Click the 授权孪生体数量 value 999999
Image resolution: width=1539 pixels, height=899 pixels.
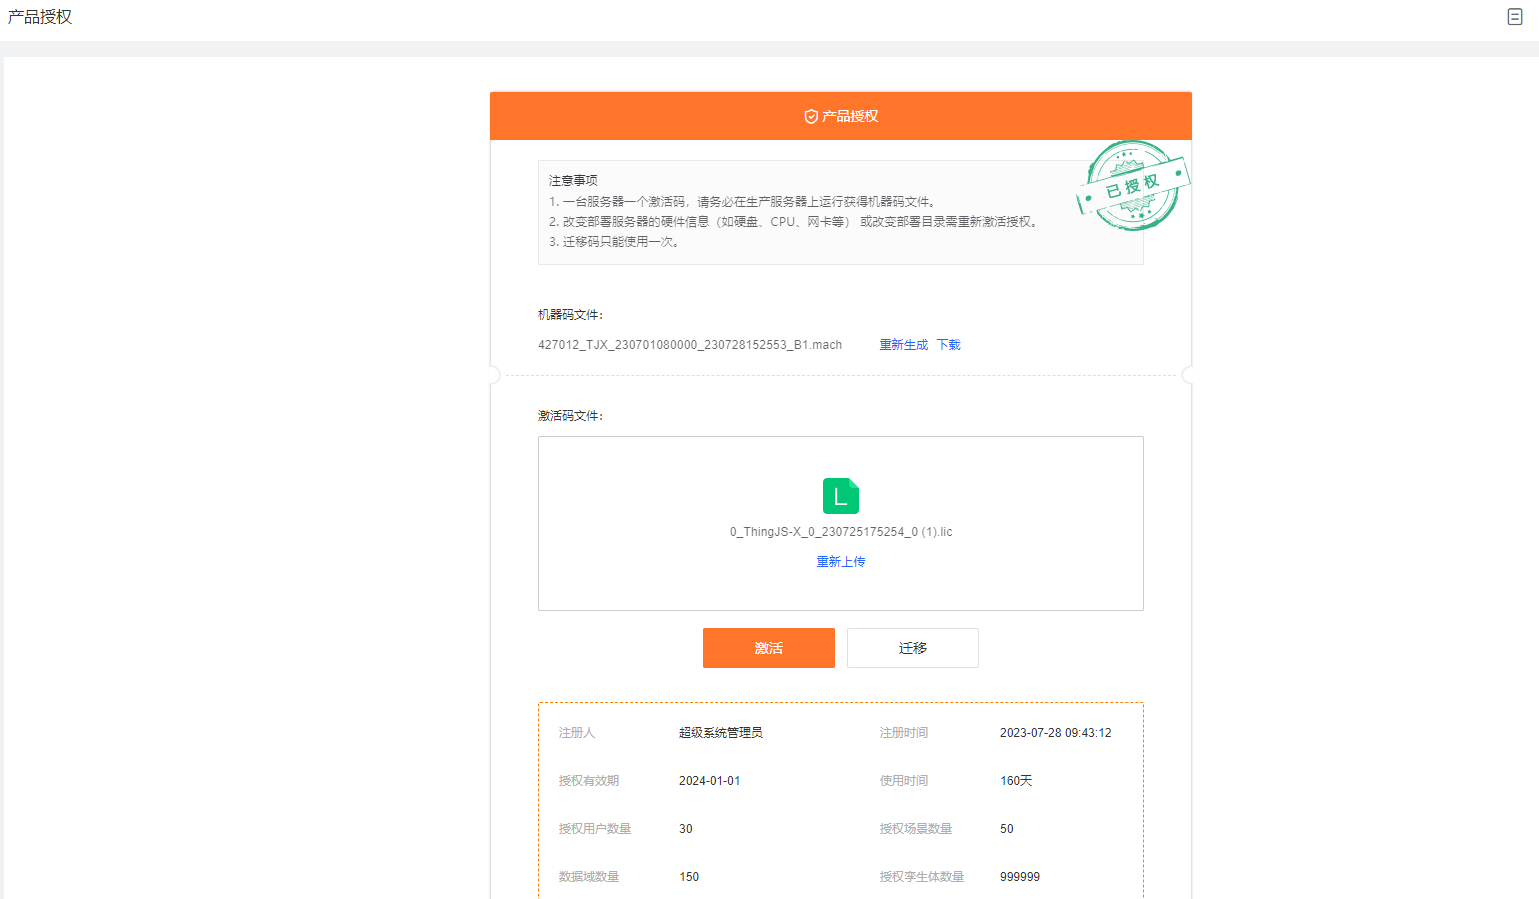pos(1019,876)
